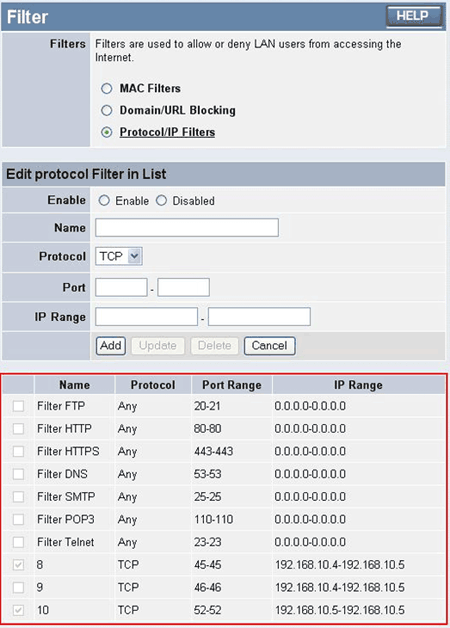
Task: Click the first IP Range field
Action: pos(147,316)
